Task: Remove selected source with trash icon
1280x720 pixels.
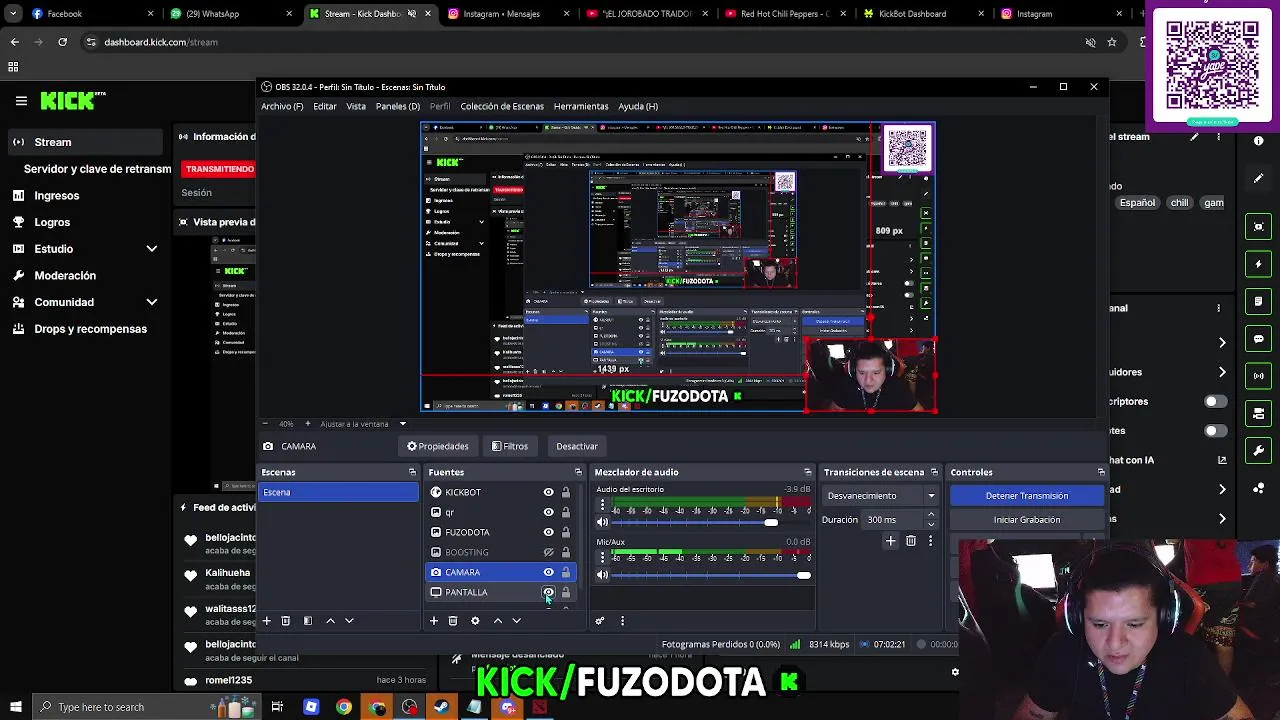Action: point(453,621)
